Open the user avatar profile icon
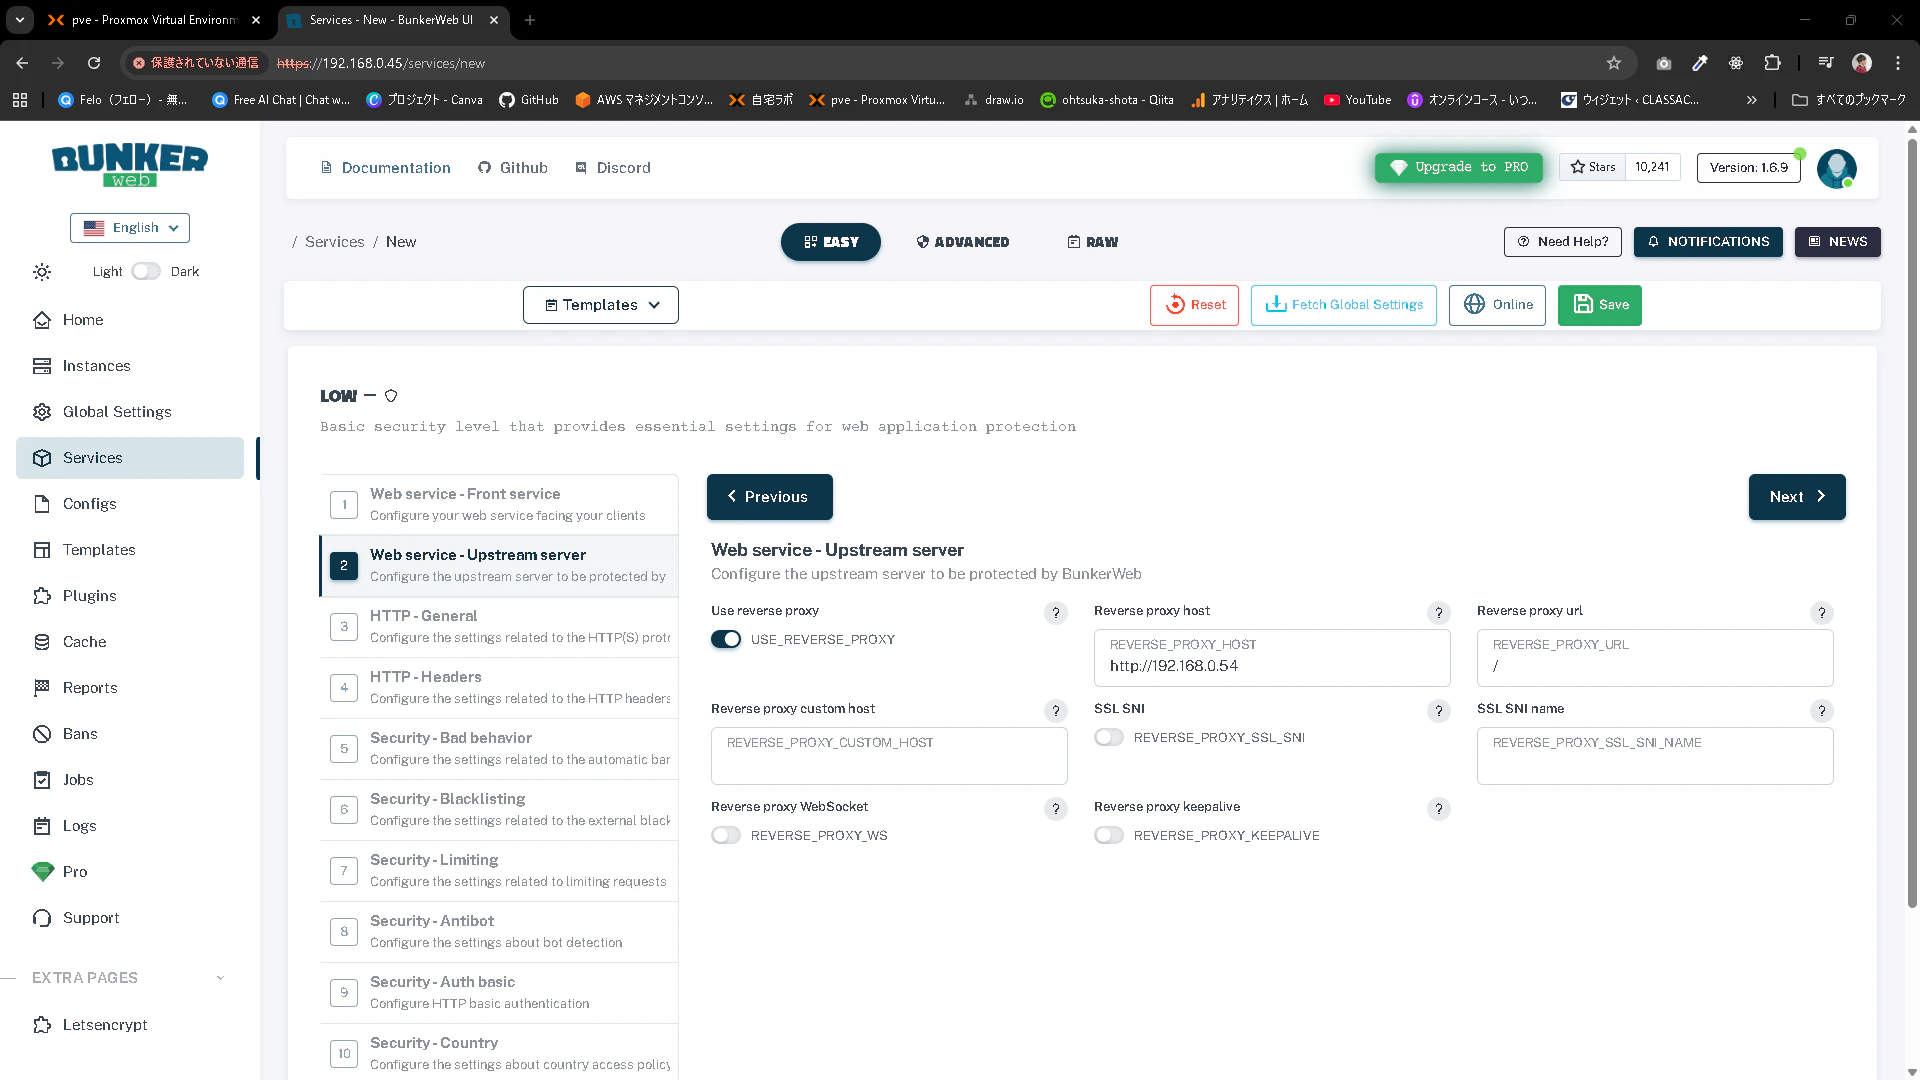 (x=1837, y=168)
